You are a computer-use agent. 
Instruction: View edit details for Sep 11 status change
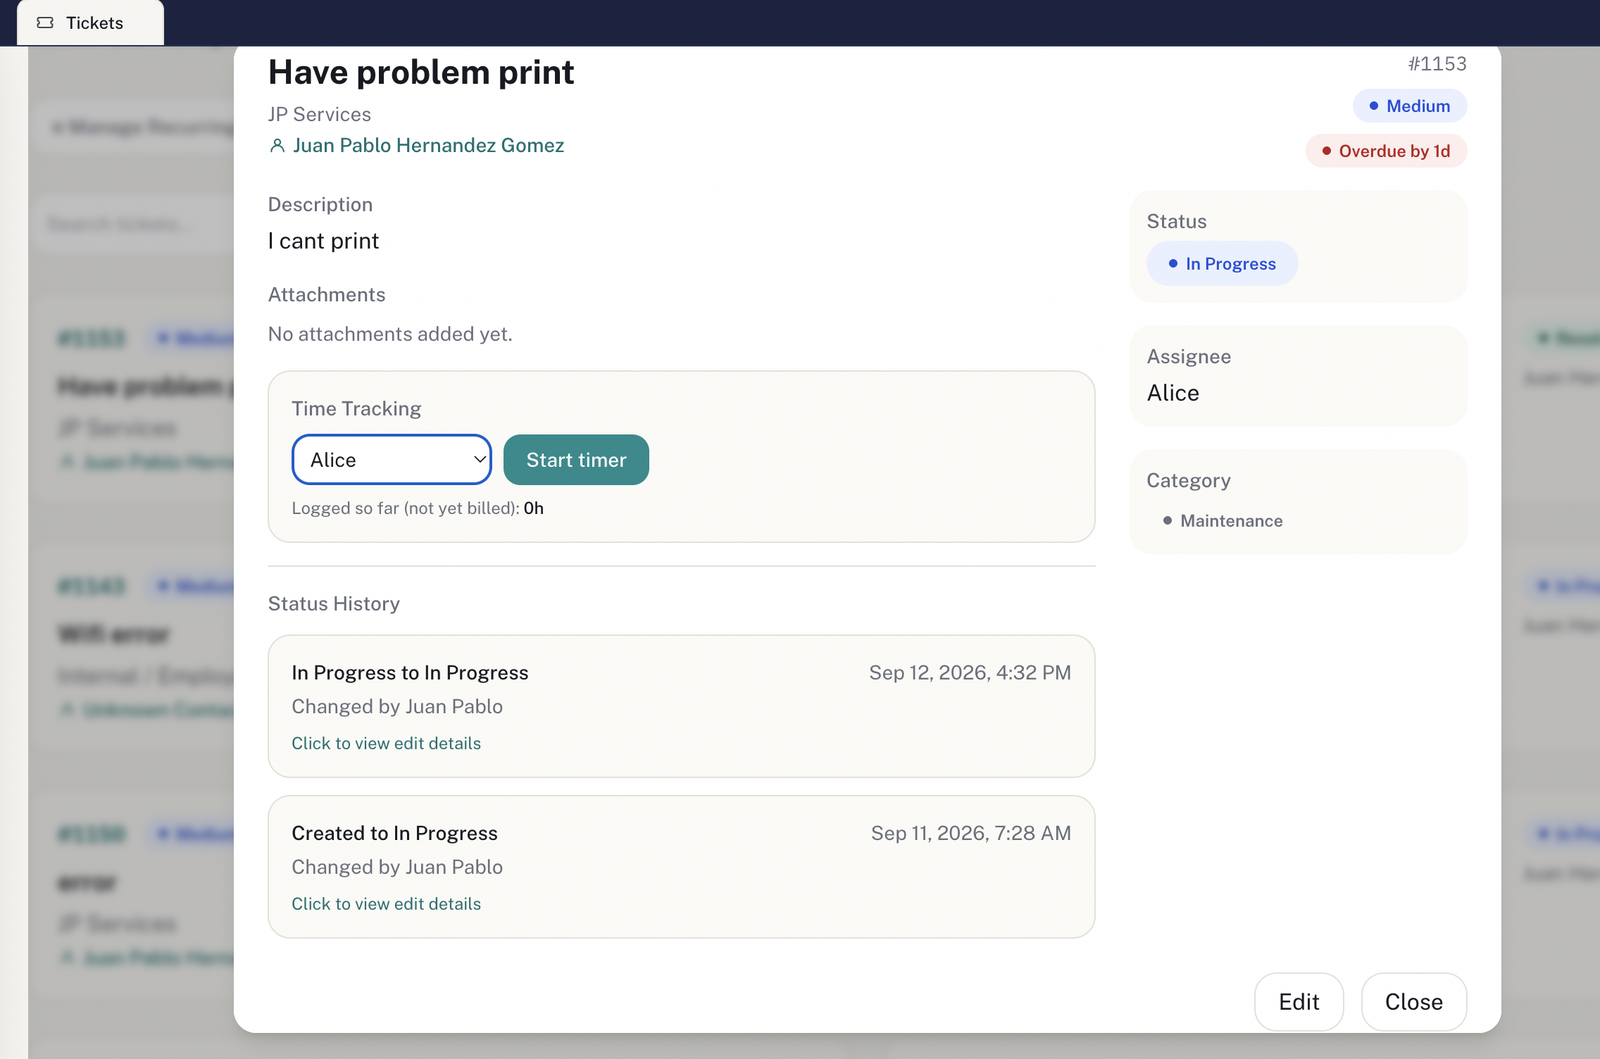click(386, 904)
